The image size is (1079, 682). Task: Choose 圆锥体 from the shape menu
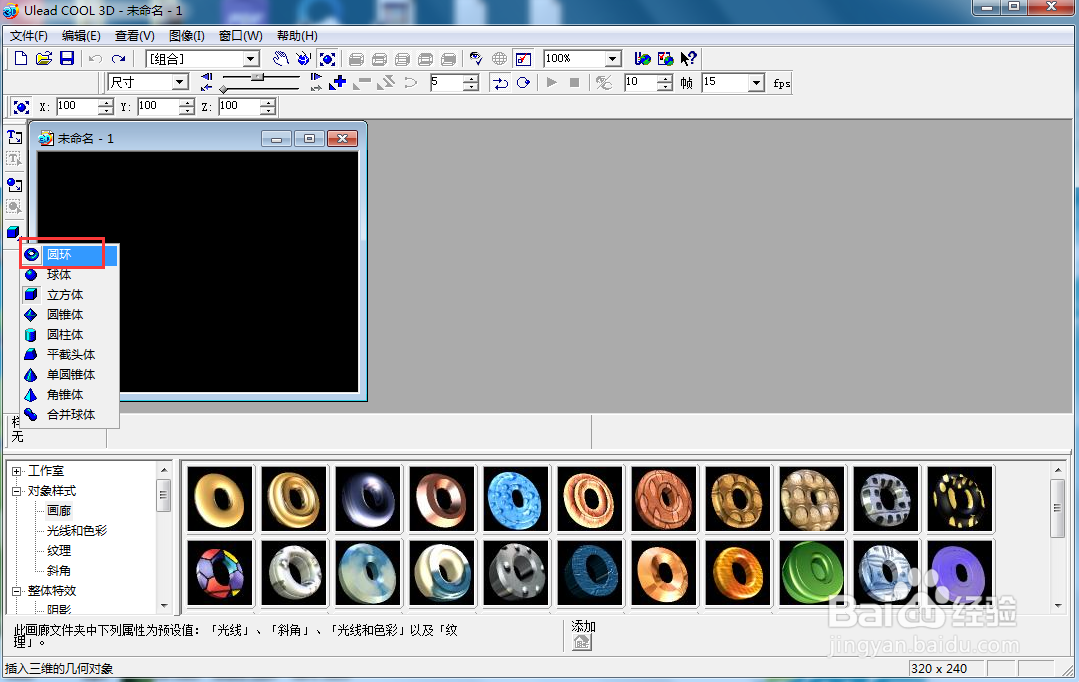pos(70,315)
